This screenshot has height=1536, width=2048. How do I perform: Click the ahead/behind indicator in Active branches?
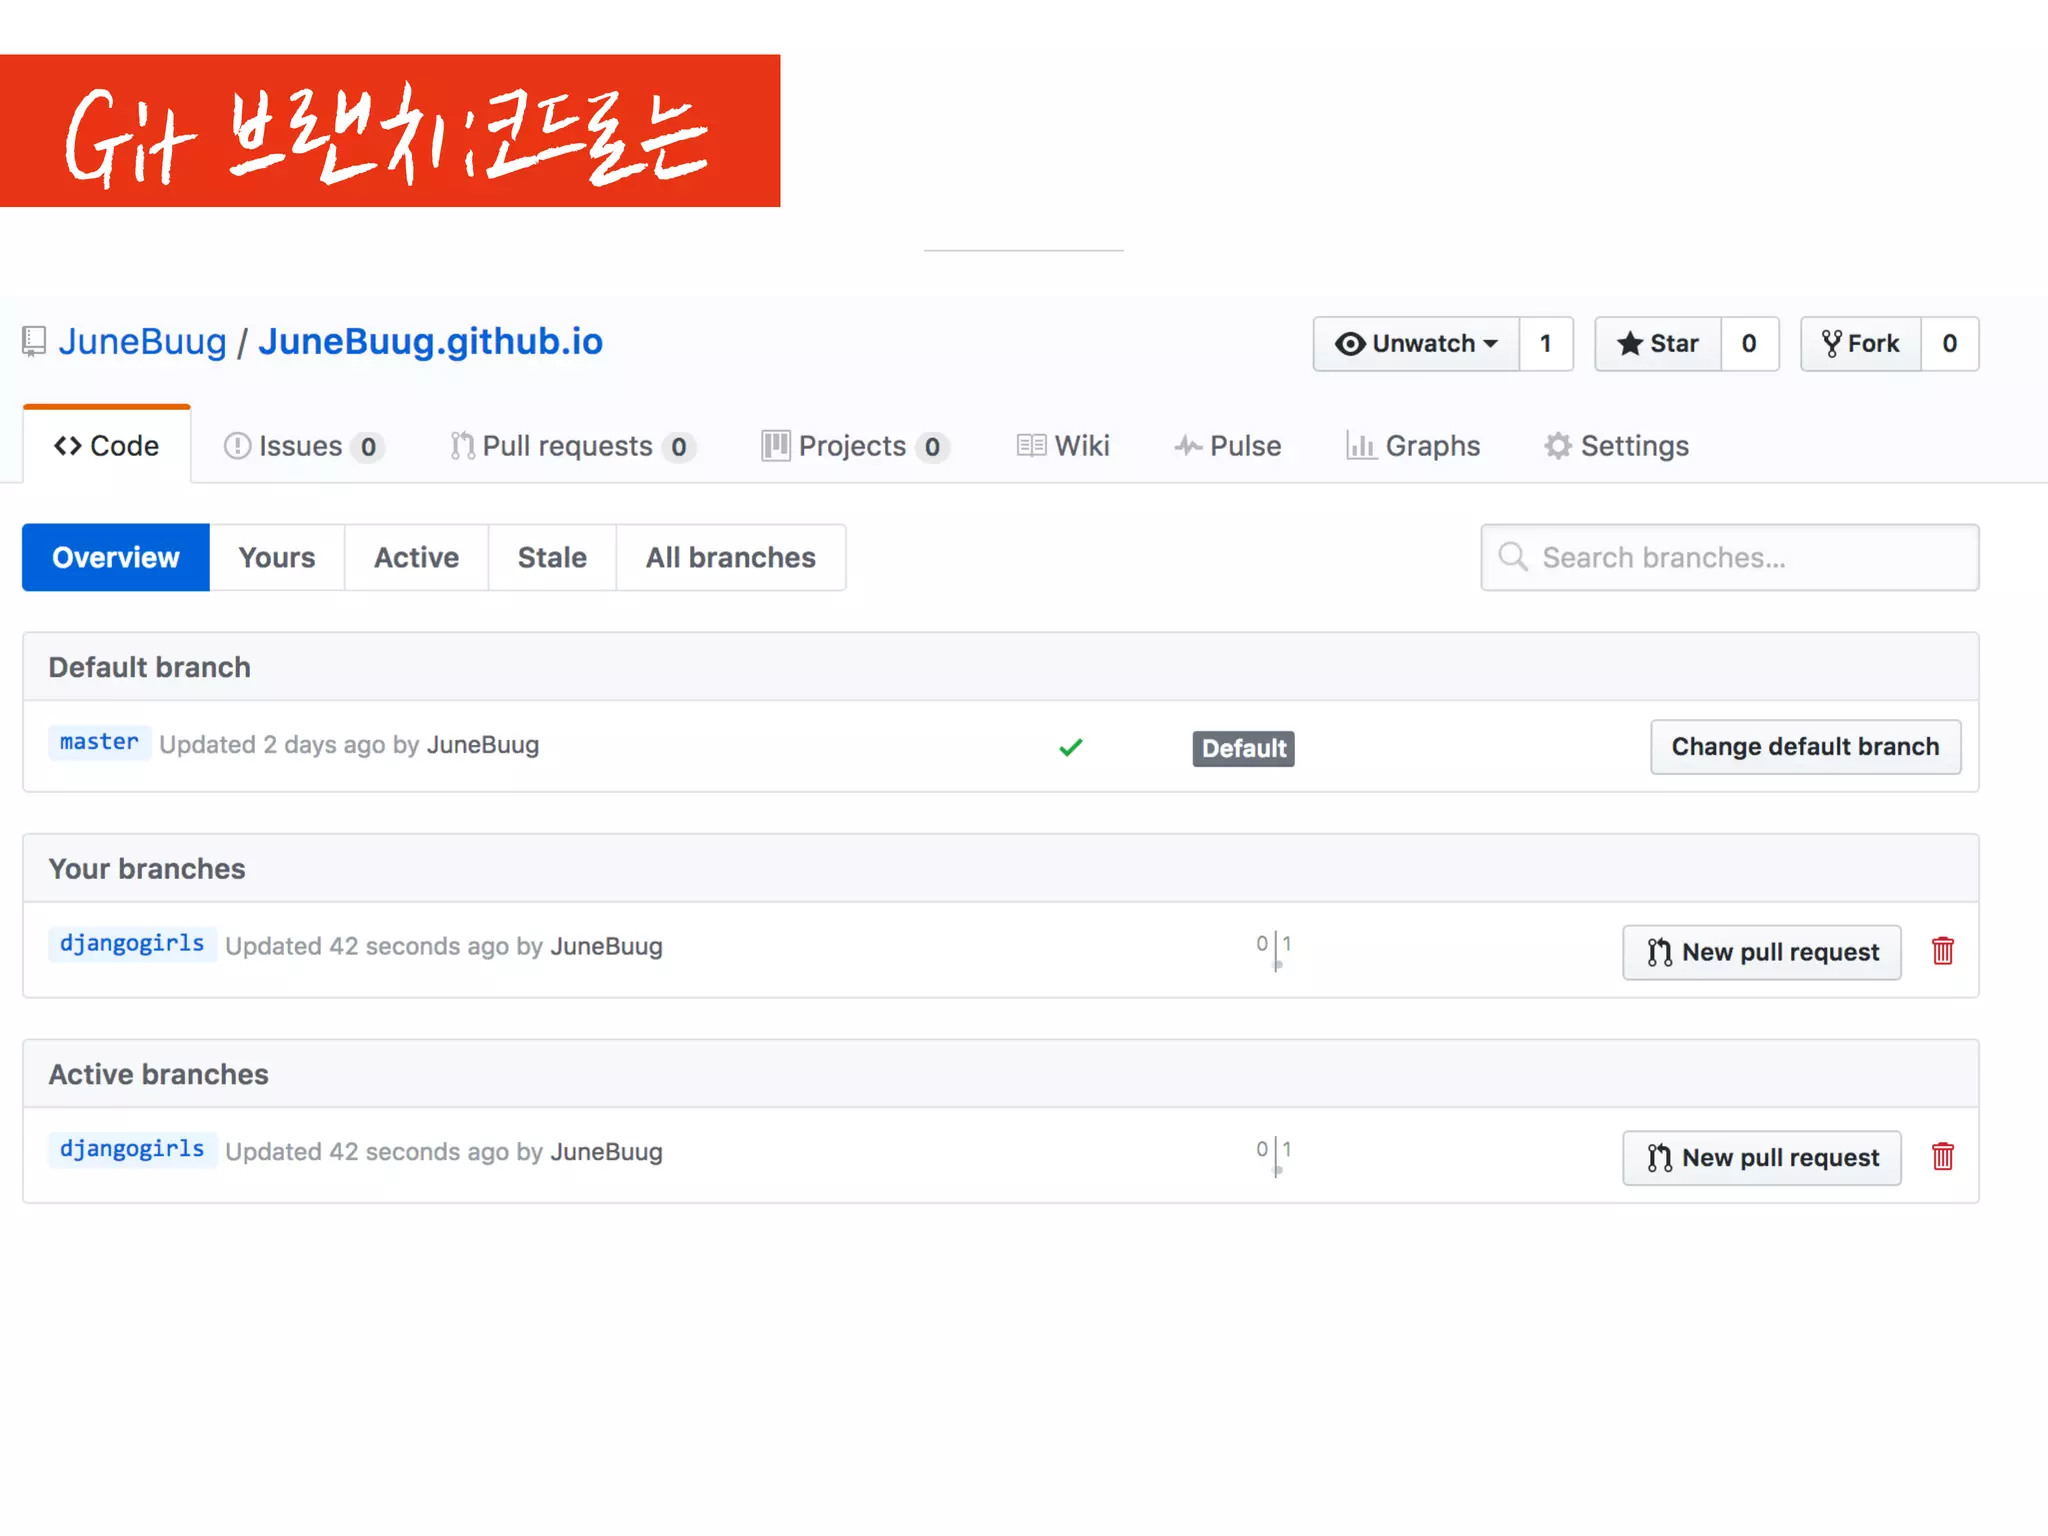(1275, 1157)
